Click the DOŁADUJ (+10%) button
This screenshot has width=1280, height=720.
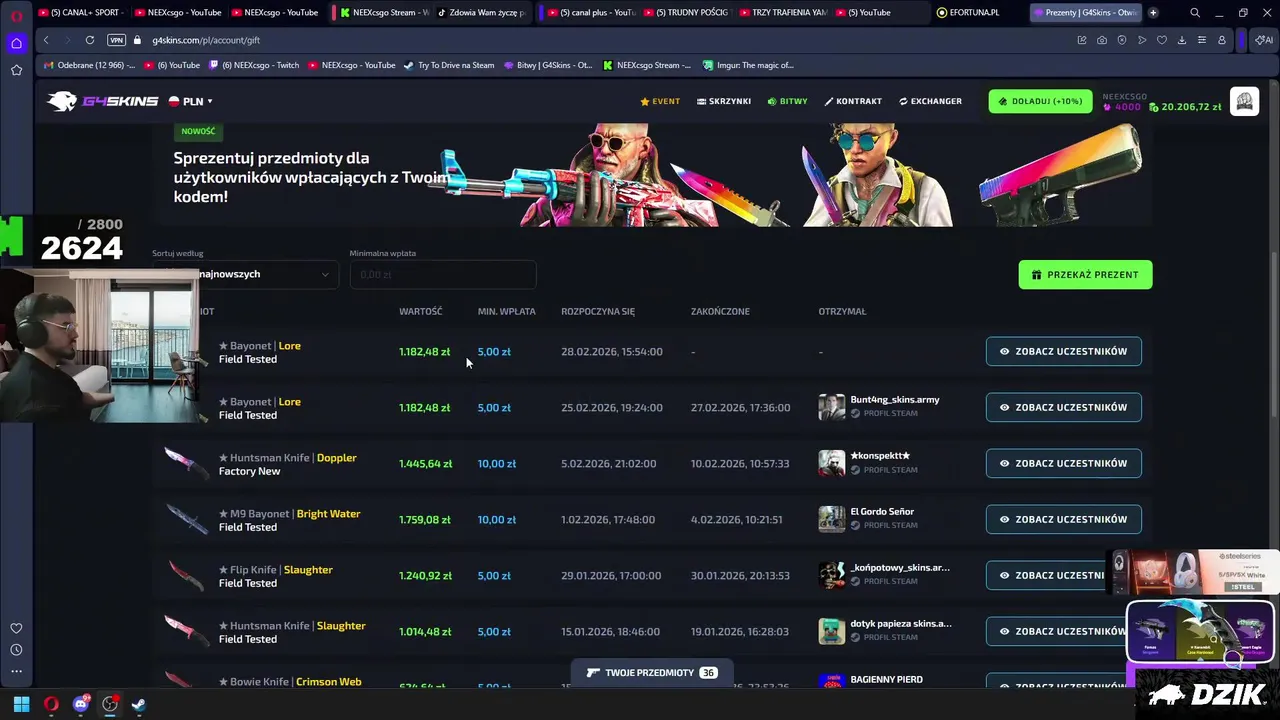1041,101
